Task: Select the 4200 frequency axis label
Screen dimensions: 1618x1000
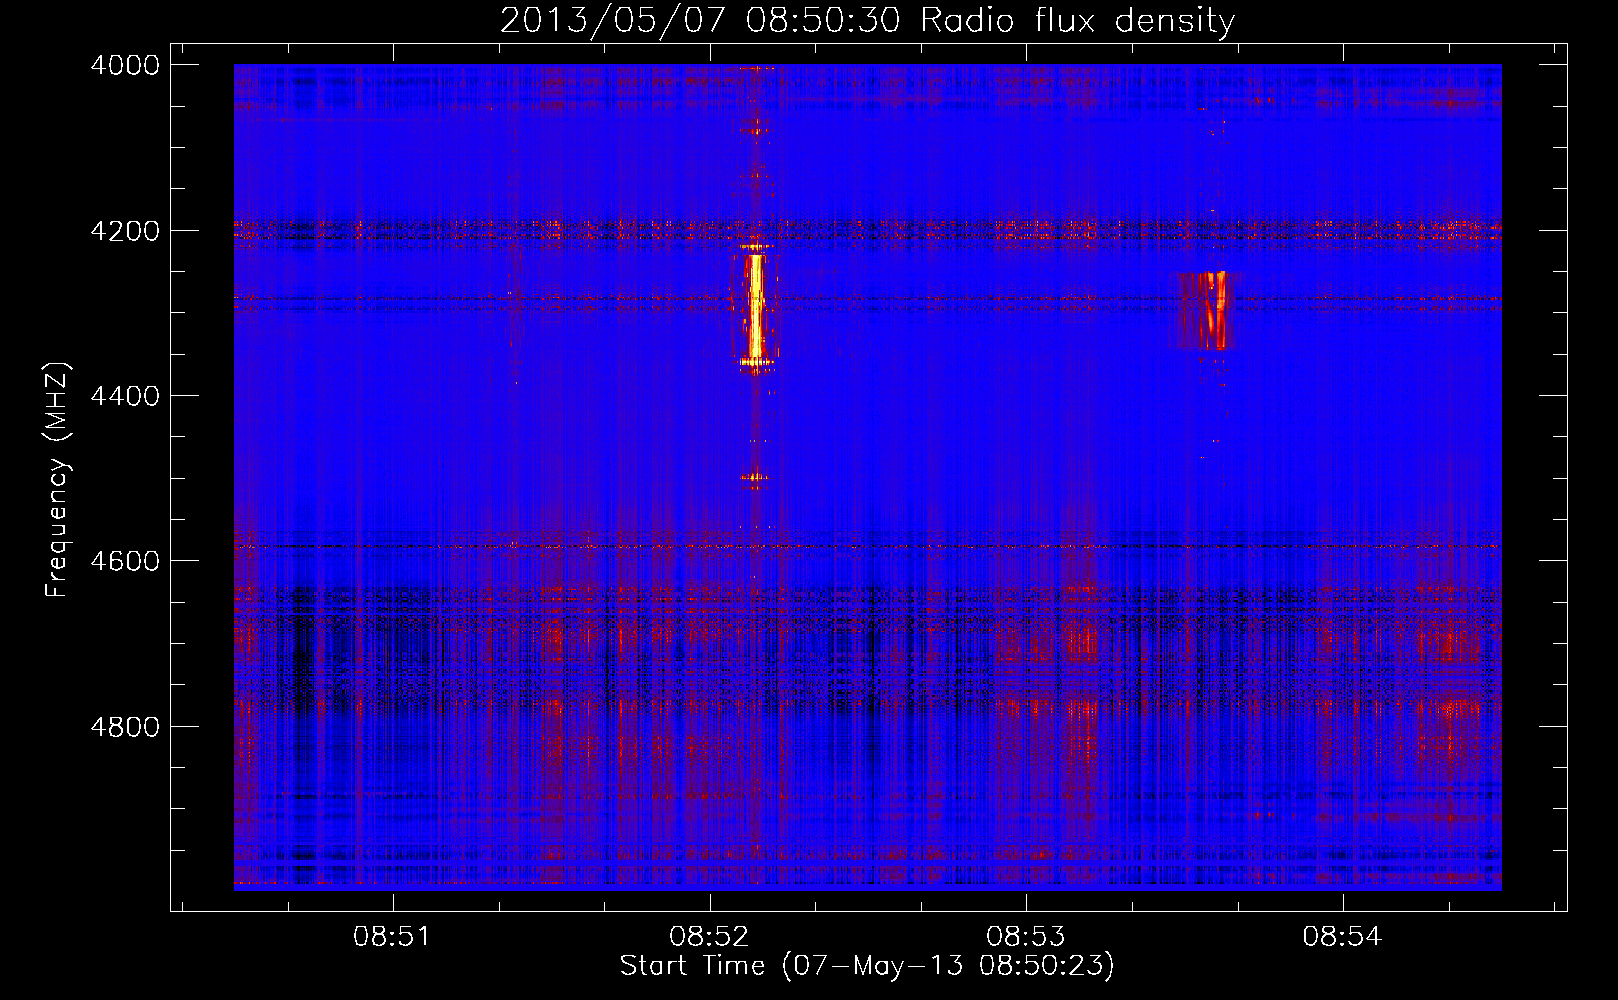Action: tap(125, 230)
